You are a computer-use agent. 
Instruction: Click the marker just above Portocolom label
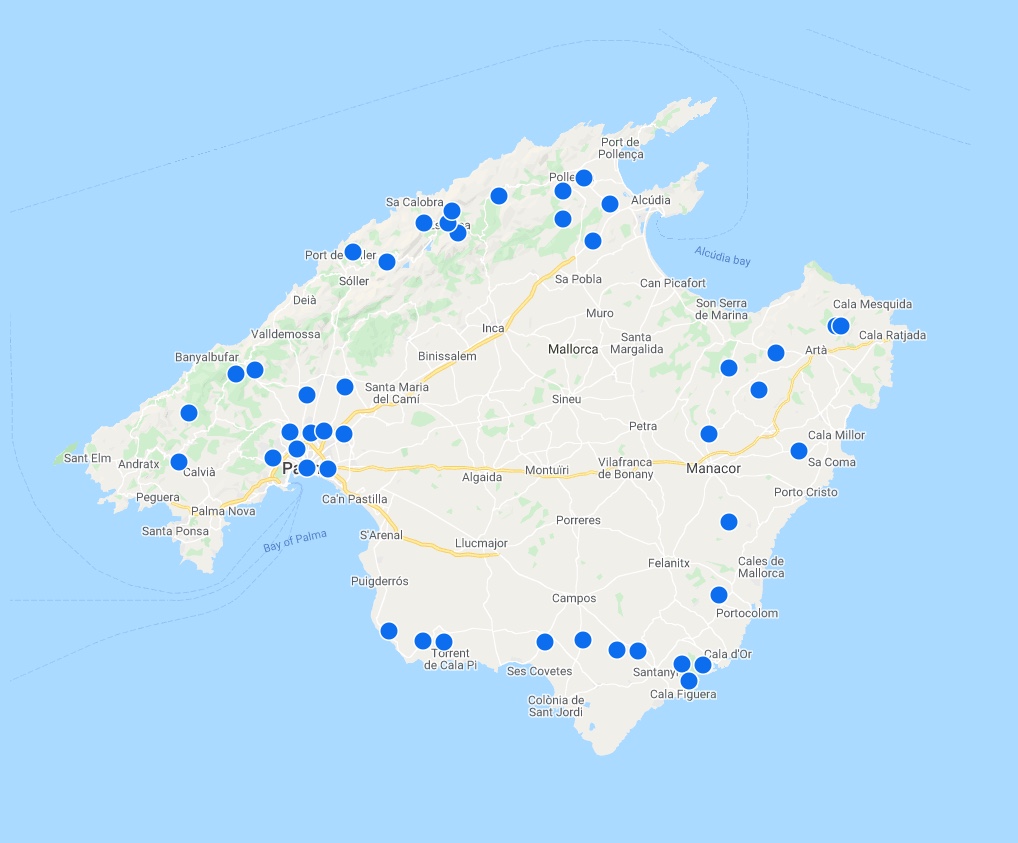[x=719, y=595]
